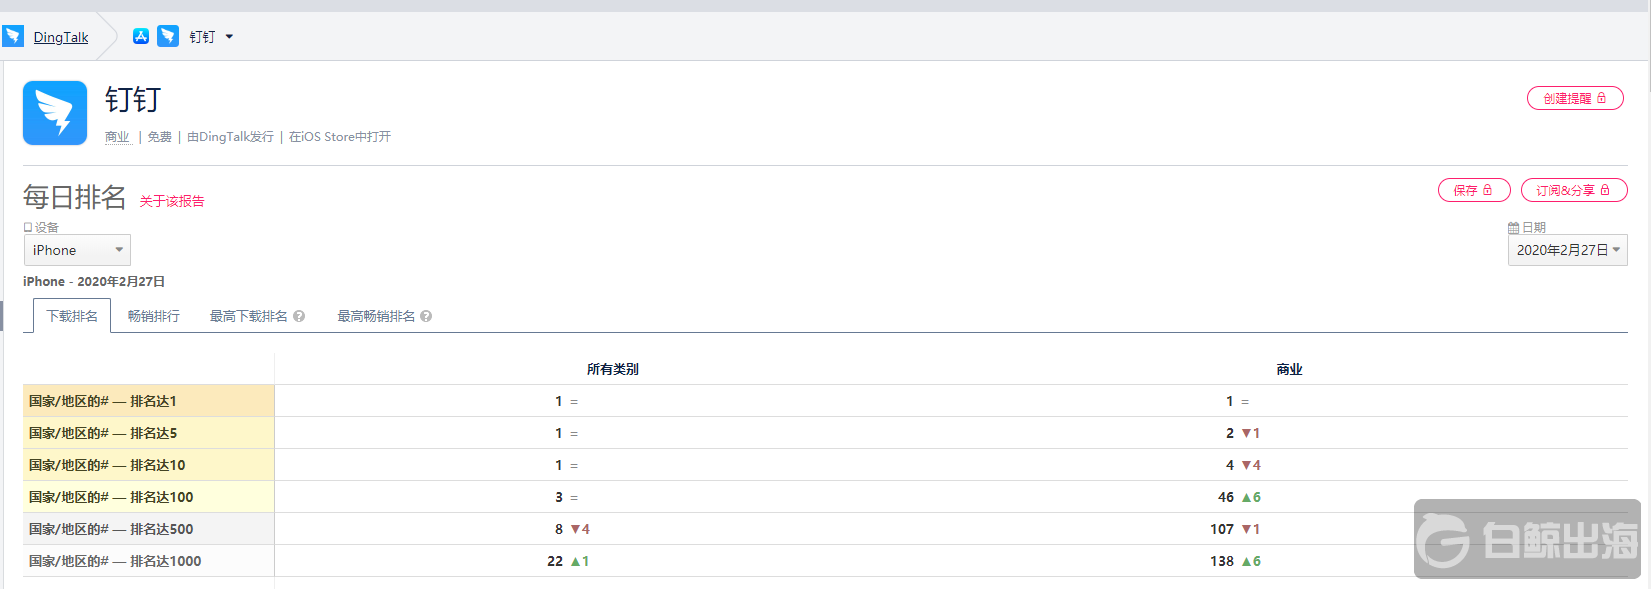Click 商业 value 2 in 排名达5 row
Image resolution: width=1651 pixels, height=589 pixels.
tap(1230, 433)
